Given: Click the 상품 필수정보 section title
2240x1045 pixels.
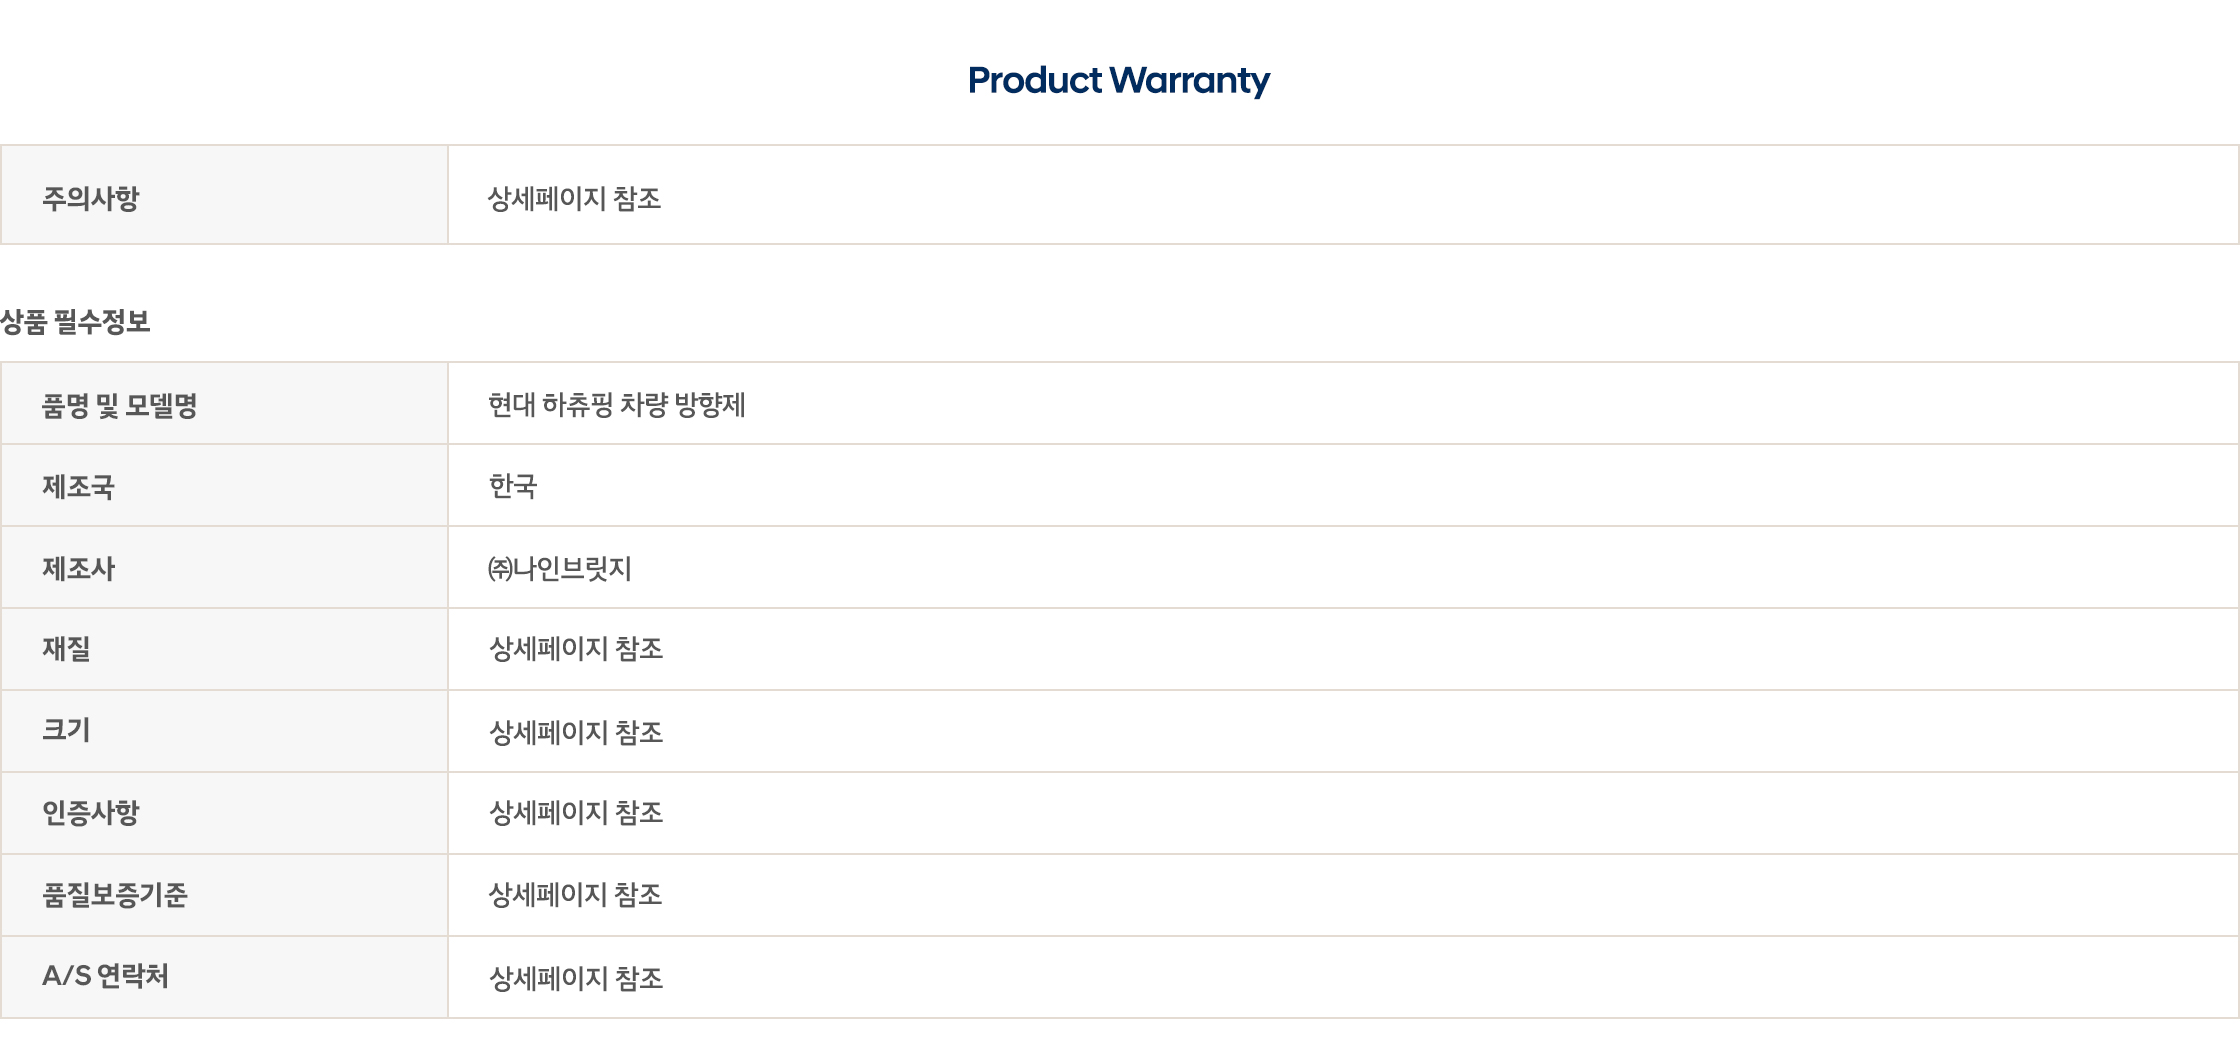Looking at the screenshot, I should coord(76,322).
